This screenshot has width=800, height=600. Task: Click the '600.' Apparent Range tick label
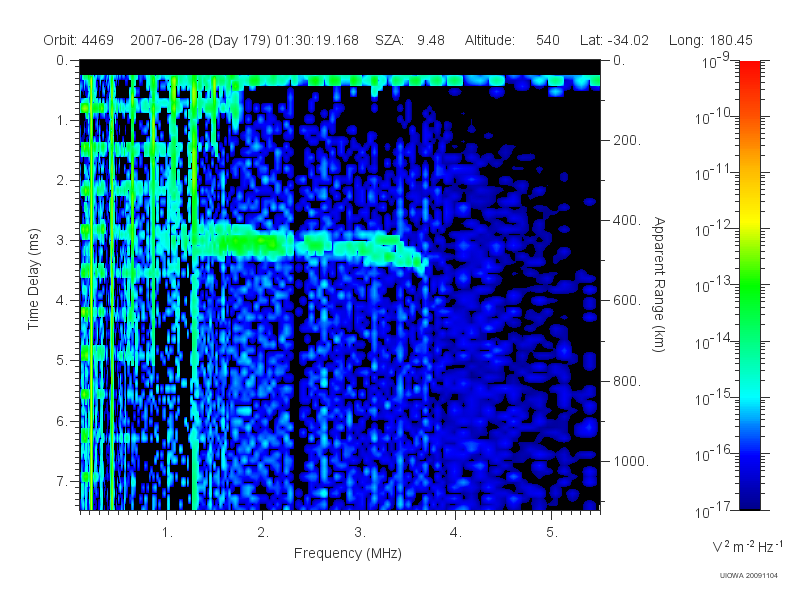(627, 301)
